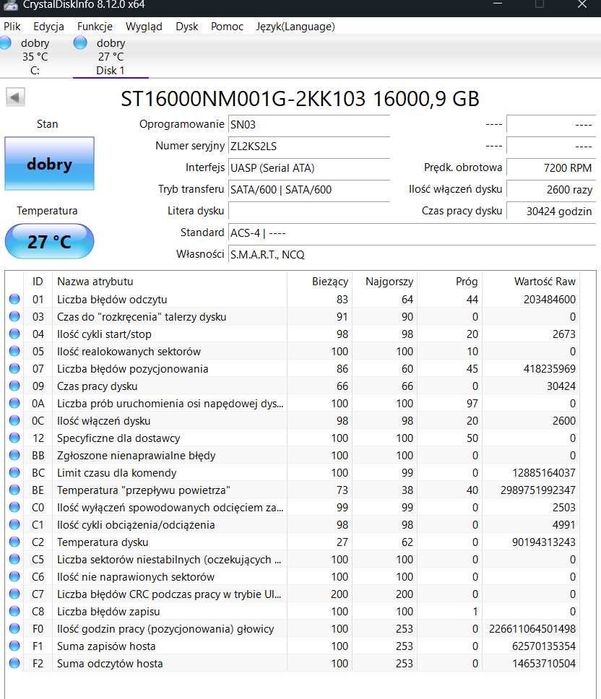Click the status icon for attribute 07
The image size is (601, 699).
coord(15,368)
